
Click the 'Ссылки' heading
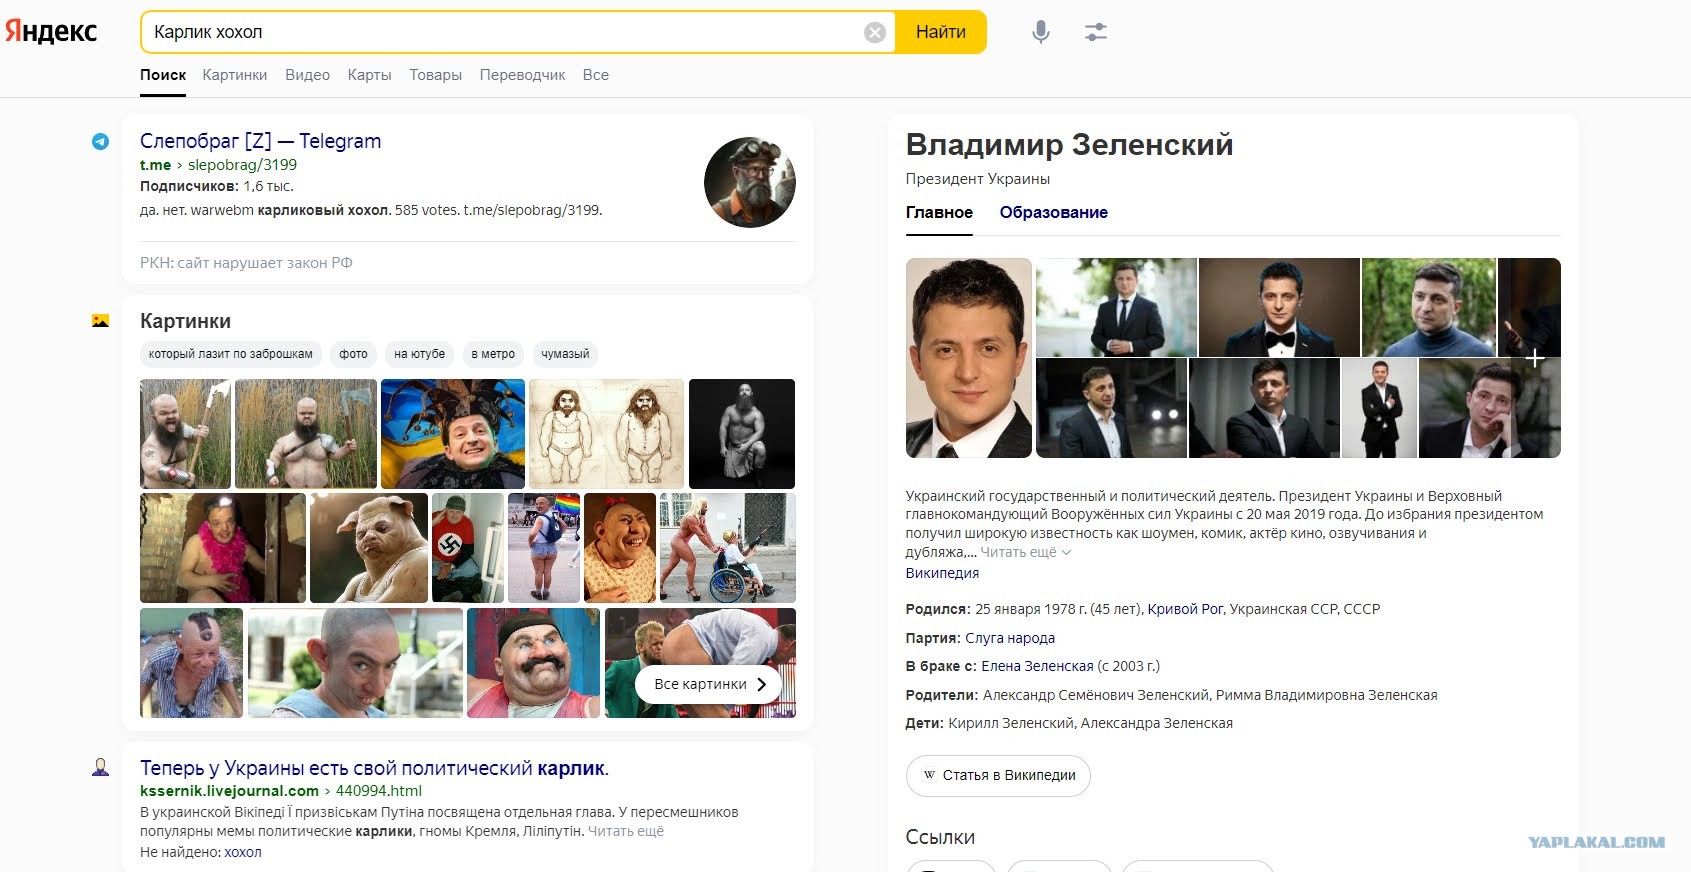click(x=940, y=838)
